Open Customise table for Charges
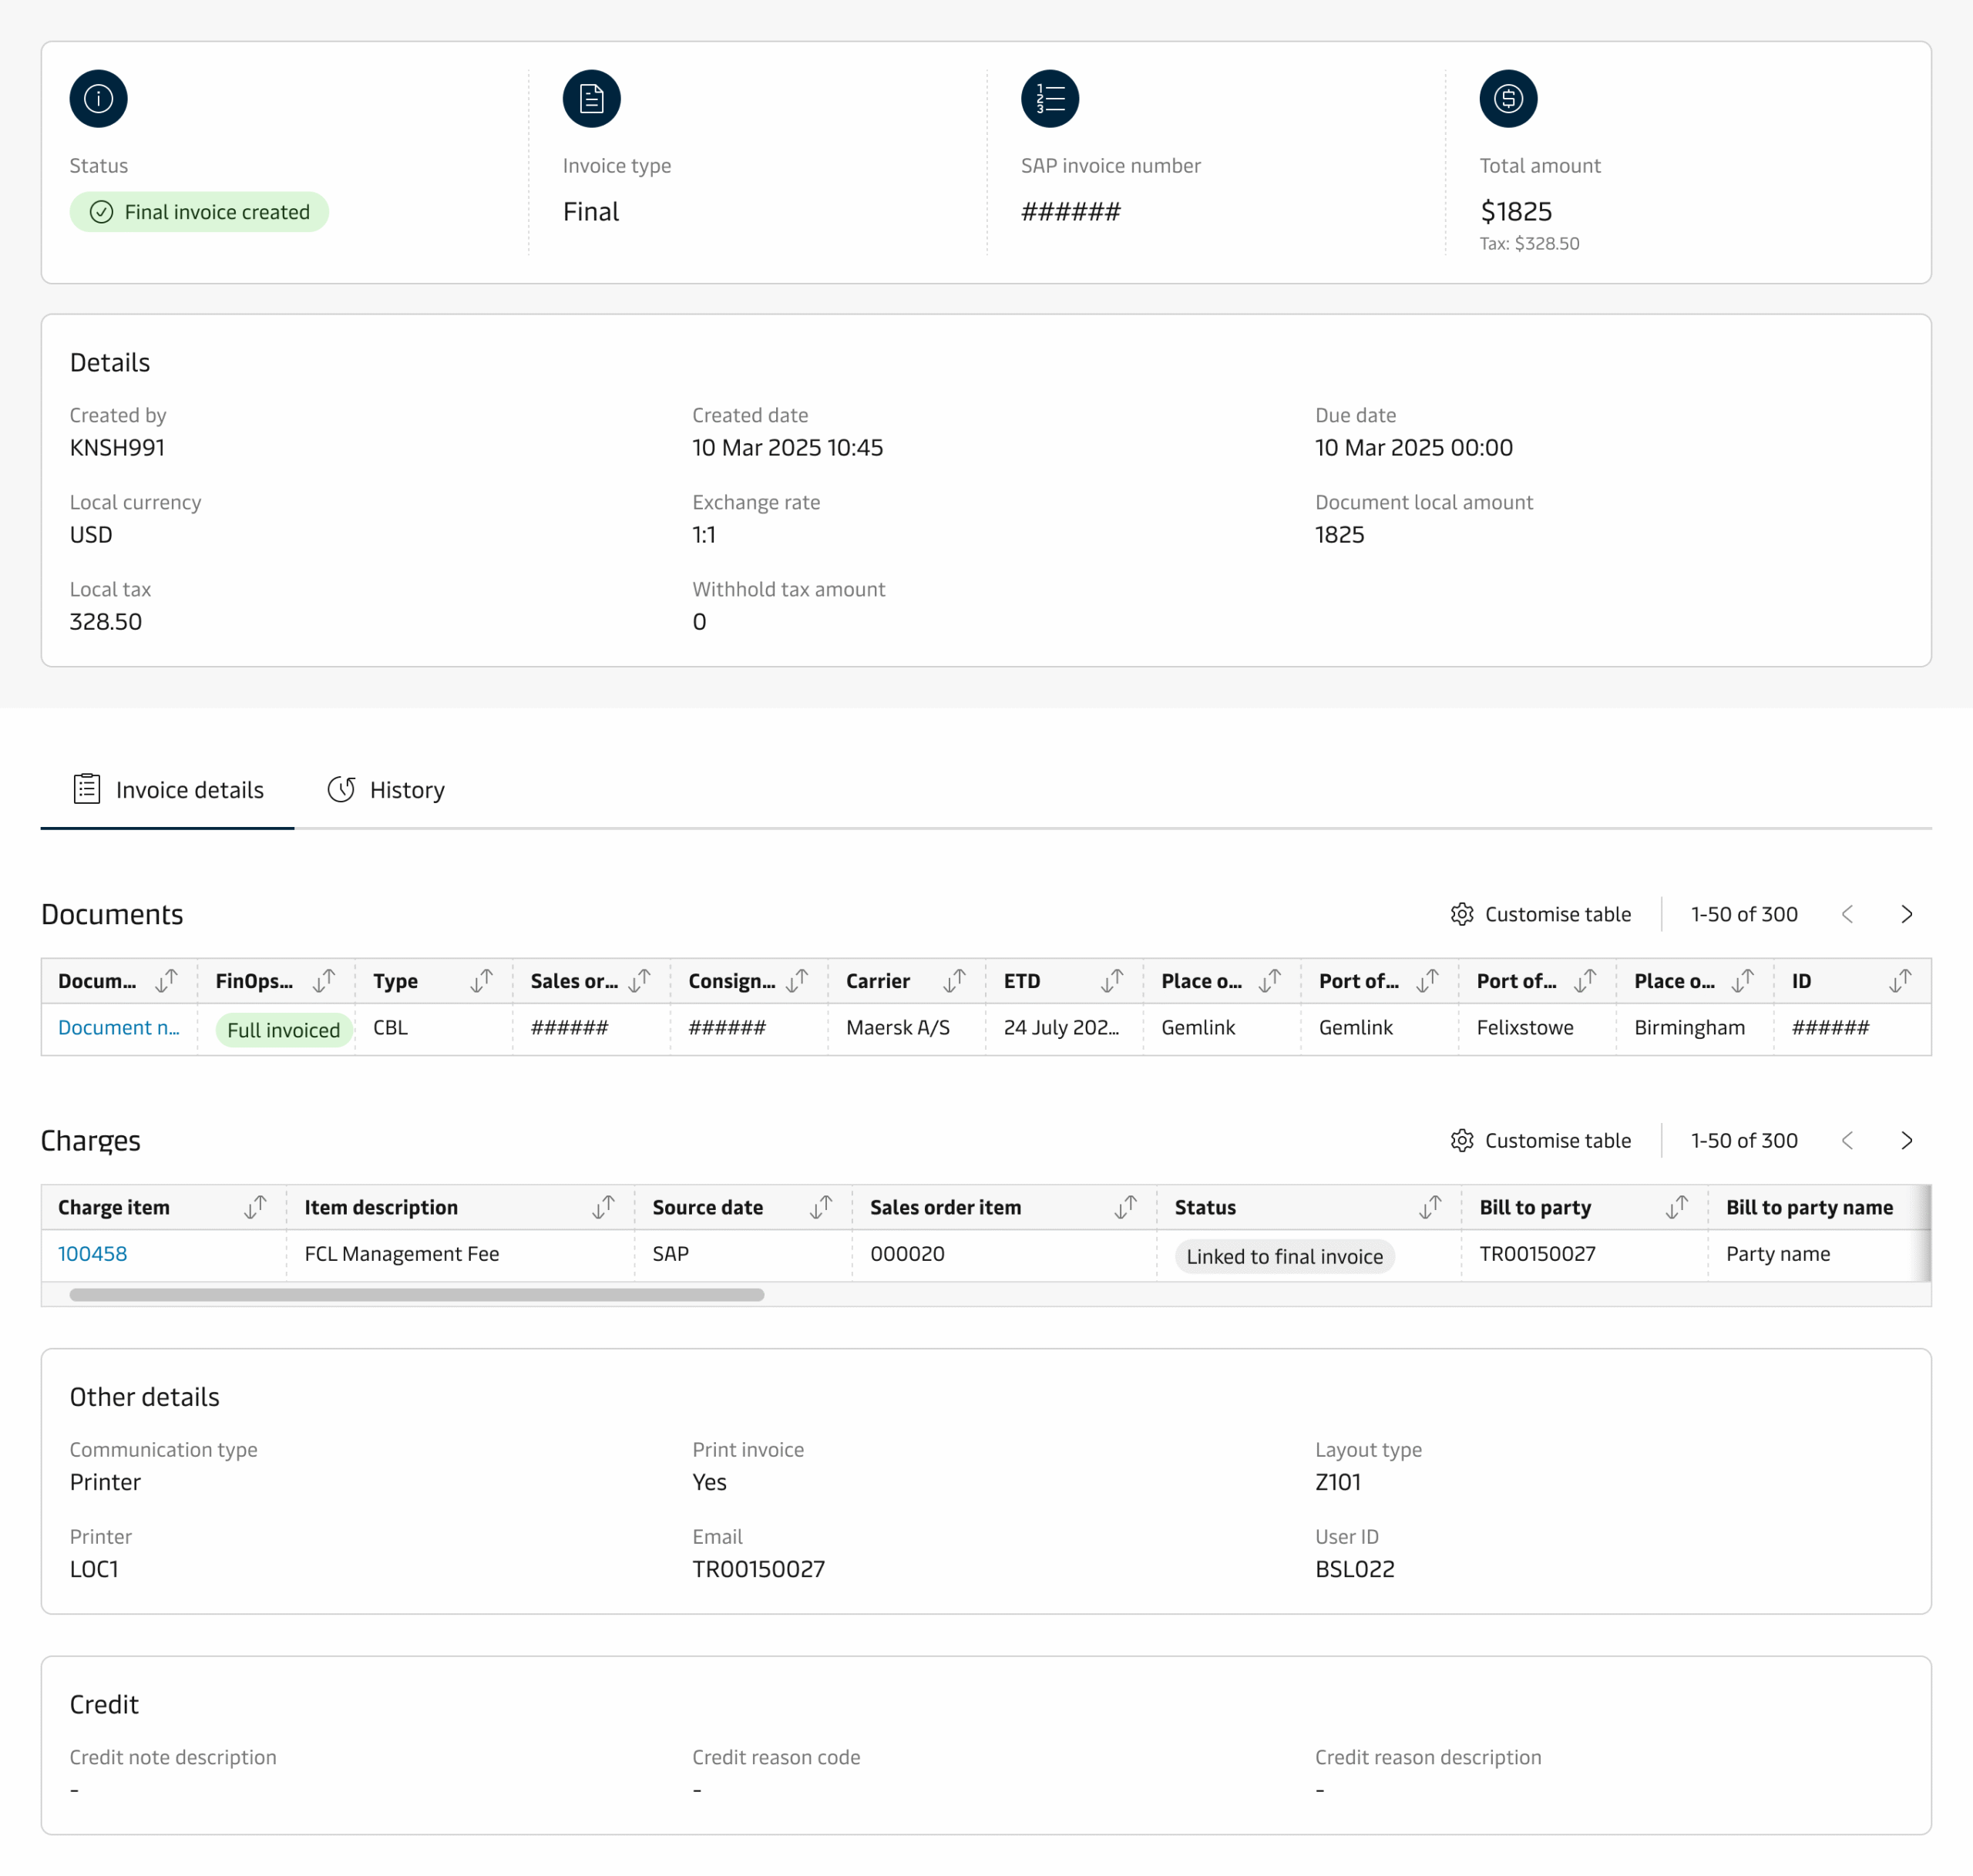The height and width of the screenshot is (1876, 1973). 1541,1140
